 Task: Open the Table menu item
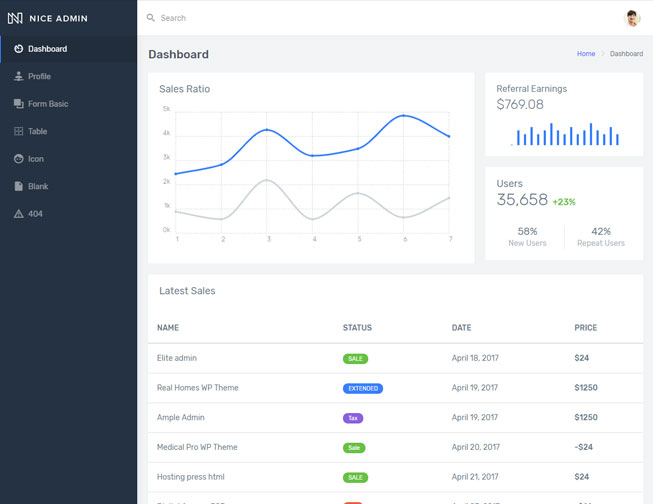[x=38, y=131]
